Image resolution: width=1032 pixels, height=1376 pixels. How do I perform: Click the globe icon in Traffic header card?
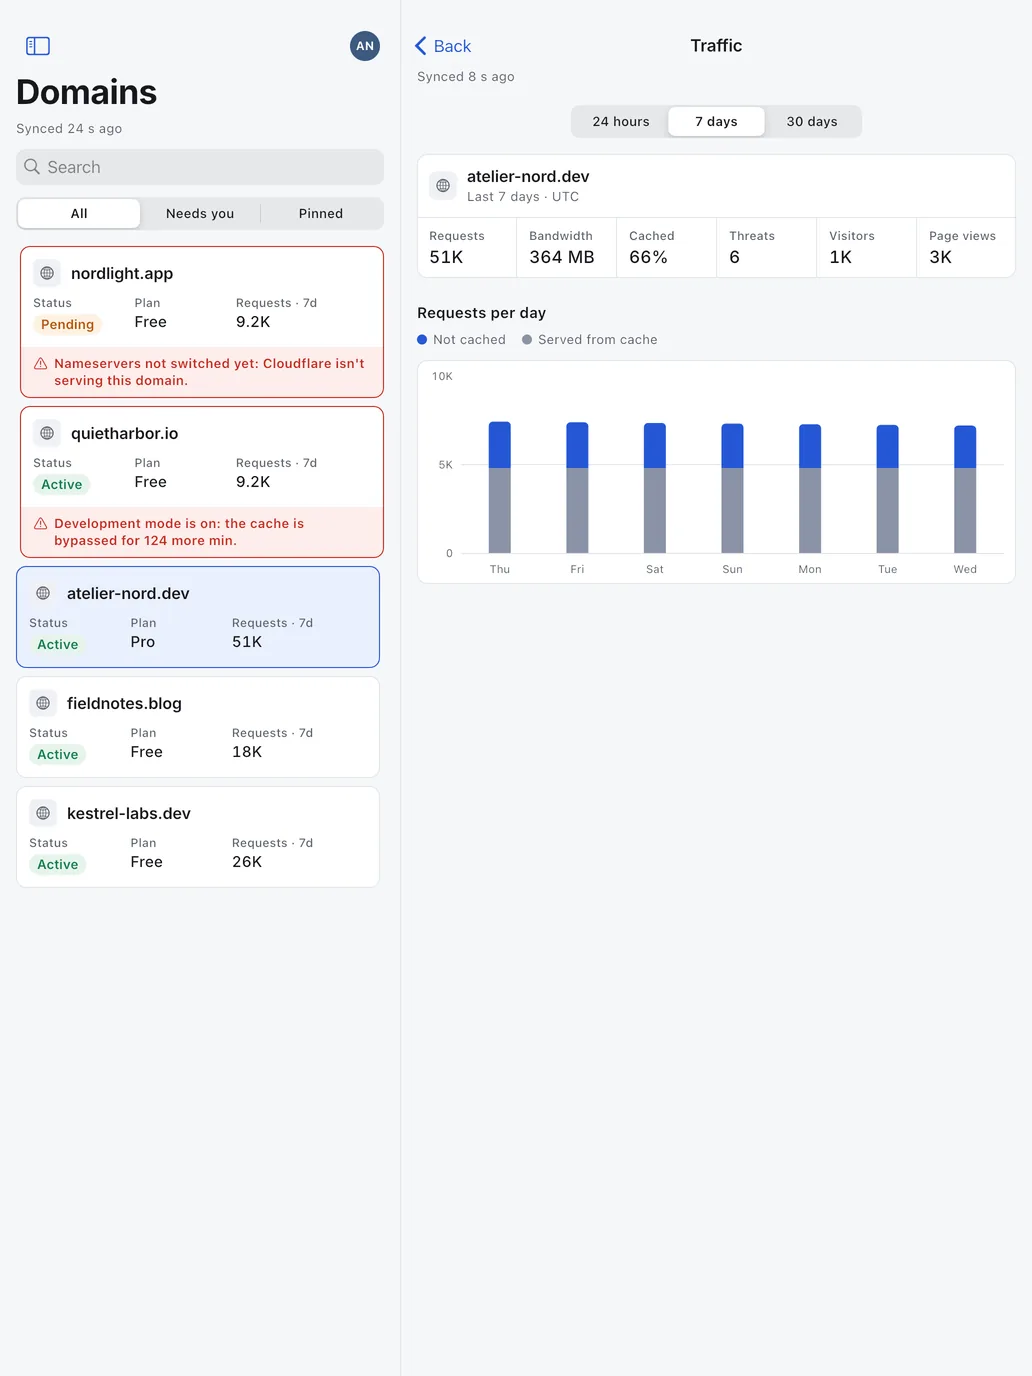pos(443,185)
